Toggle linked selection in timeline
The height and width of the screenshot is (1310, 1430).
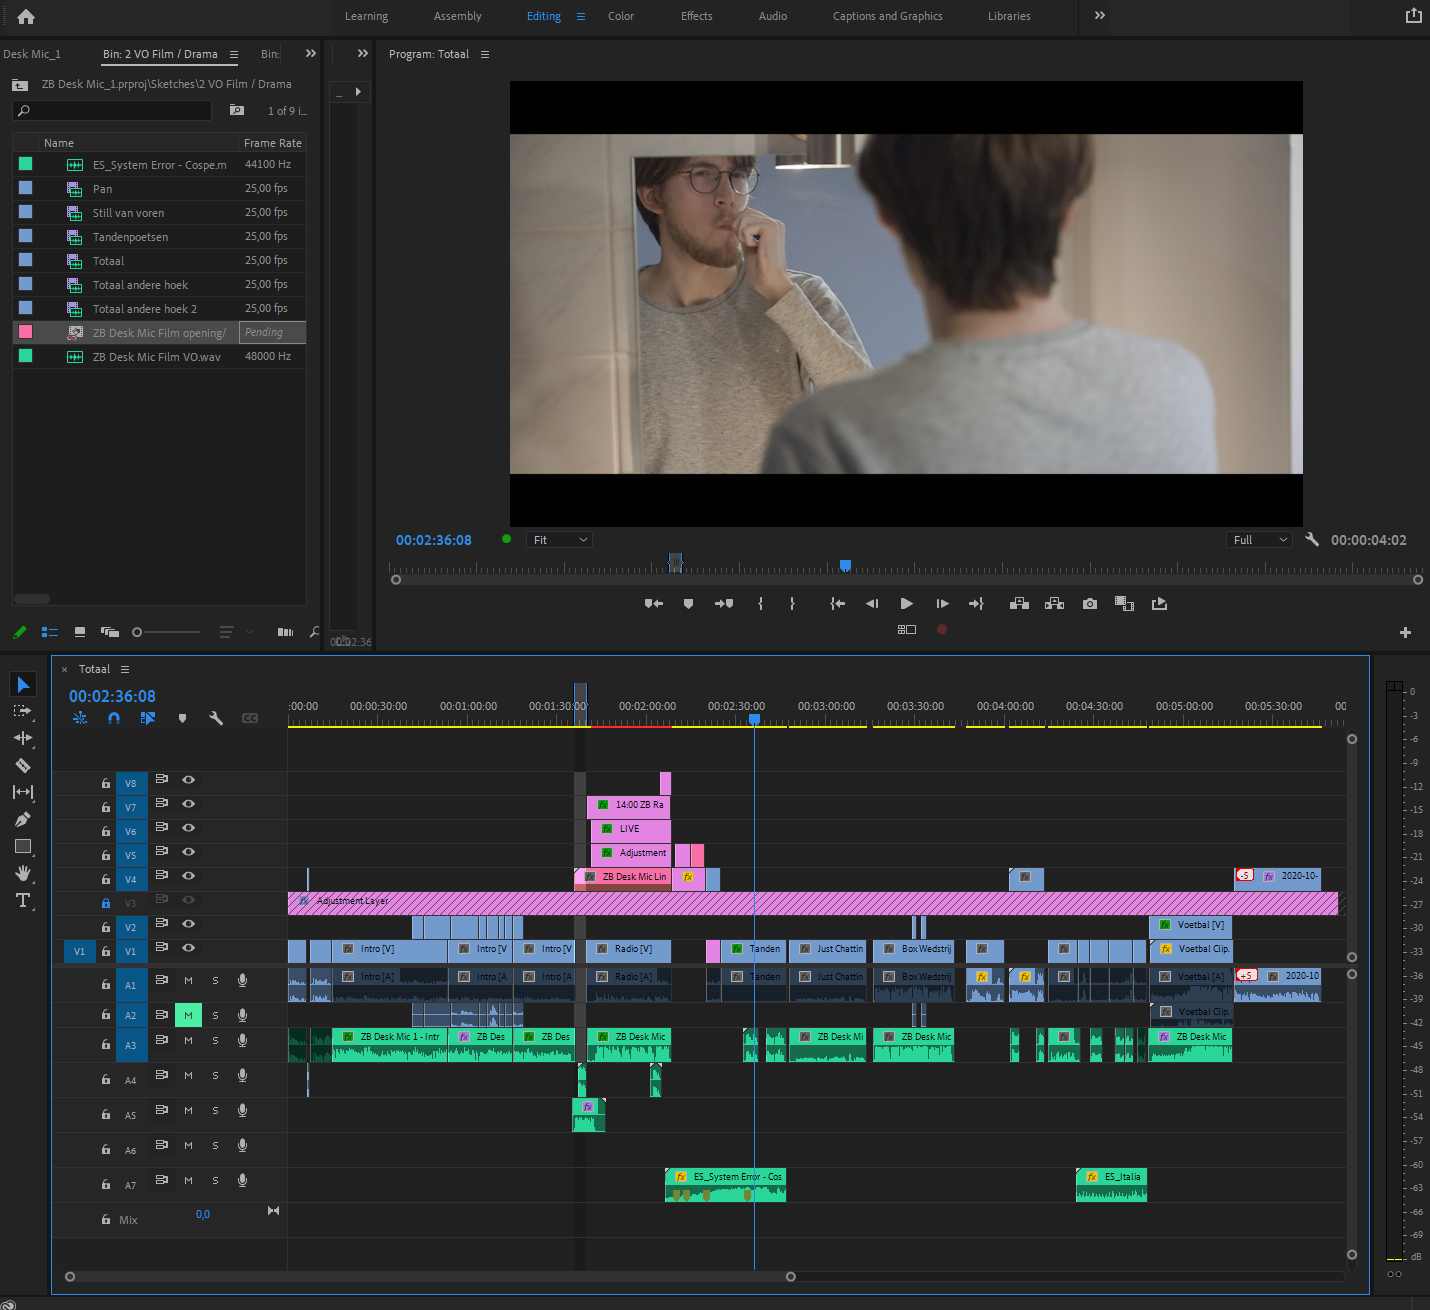[148, 718]
